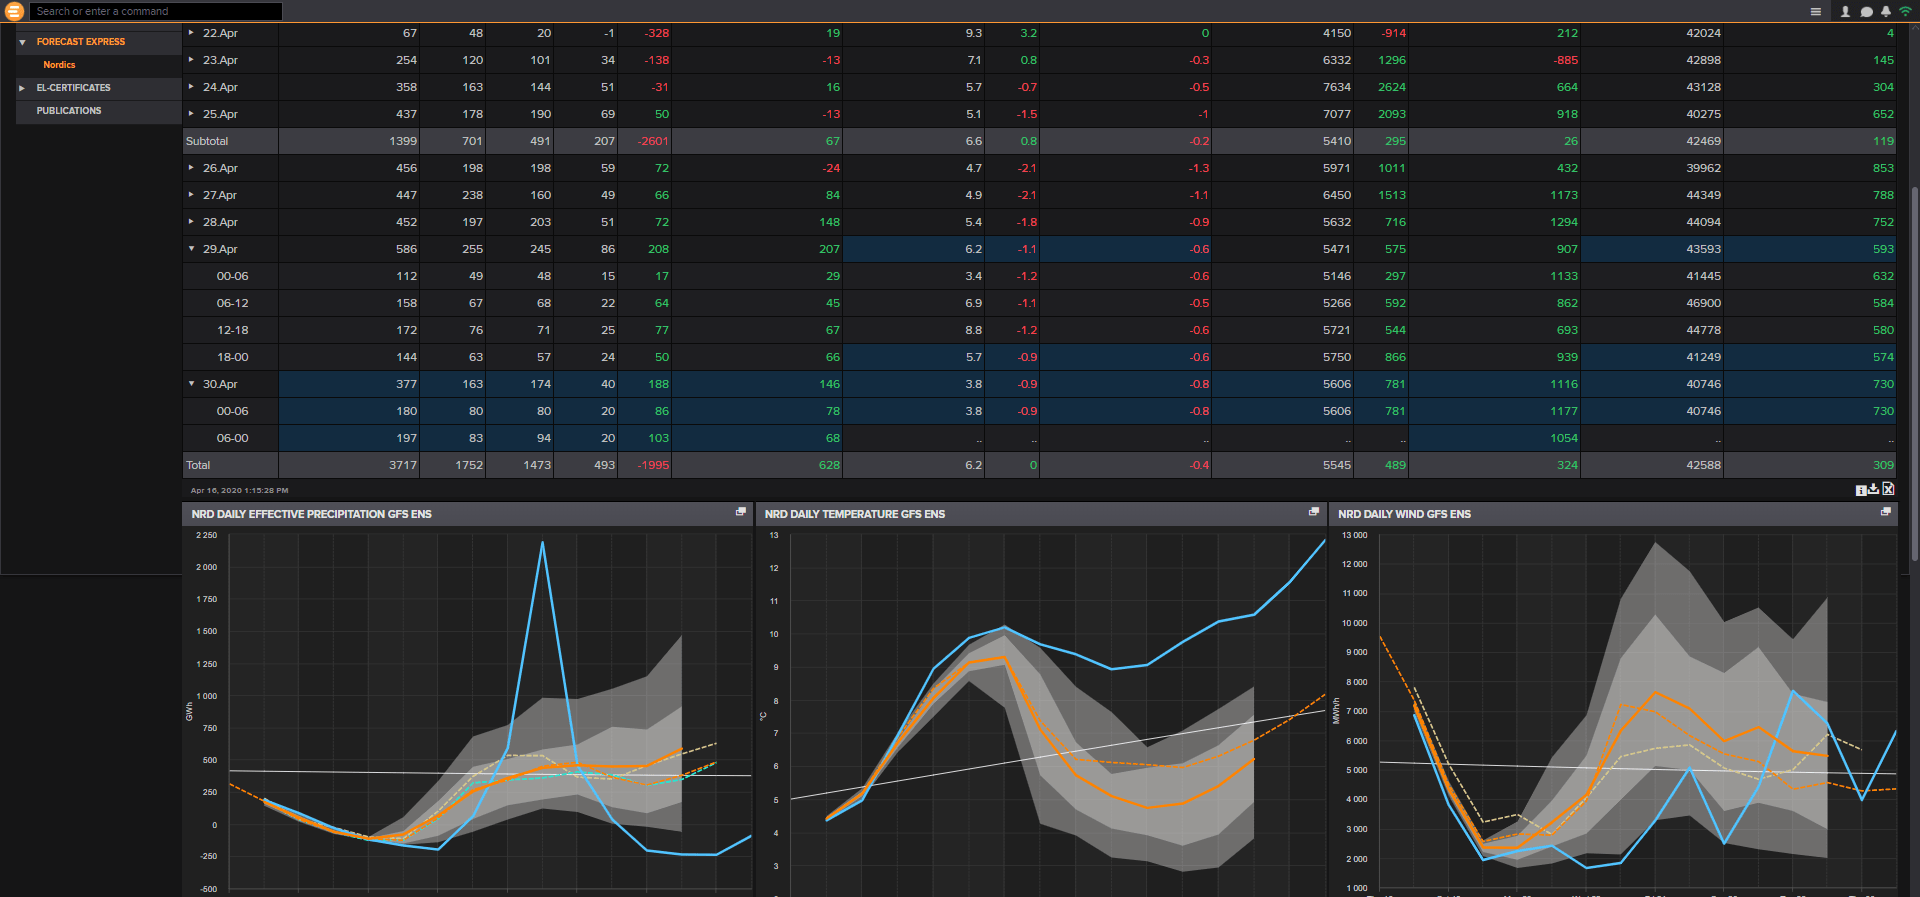Open the hamburger menu in top bar
Image resolution: width=1920 pixels, height=897 pixels.
click(x=1815, y=12)
